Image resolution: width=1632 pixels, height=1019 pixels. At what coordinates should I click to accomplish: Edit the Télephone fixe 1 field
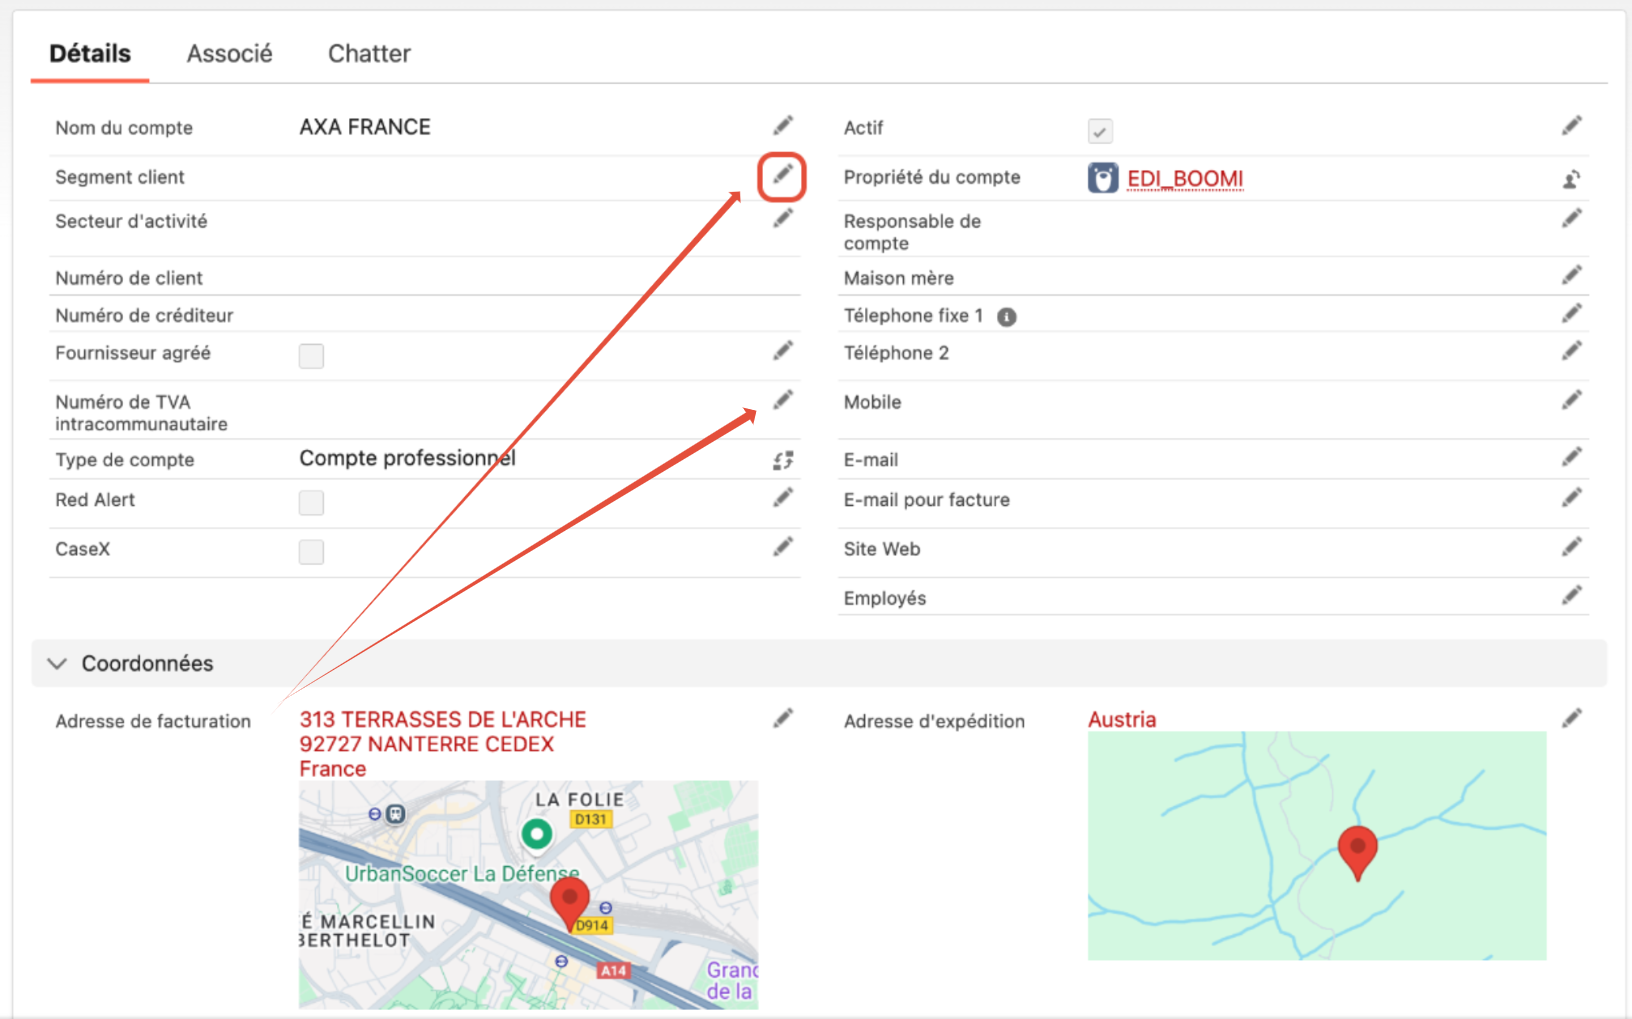pyautogui.click(x=1572, y=314)
